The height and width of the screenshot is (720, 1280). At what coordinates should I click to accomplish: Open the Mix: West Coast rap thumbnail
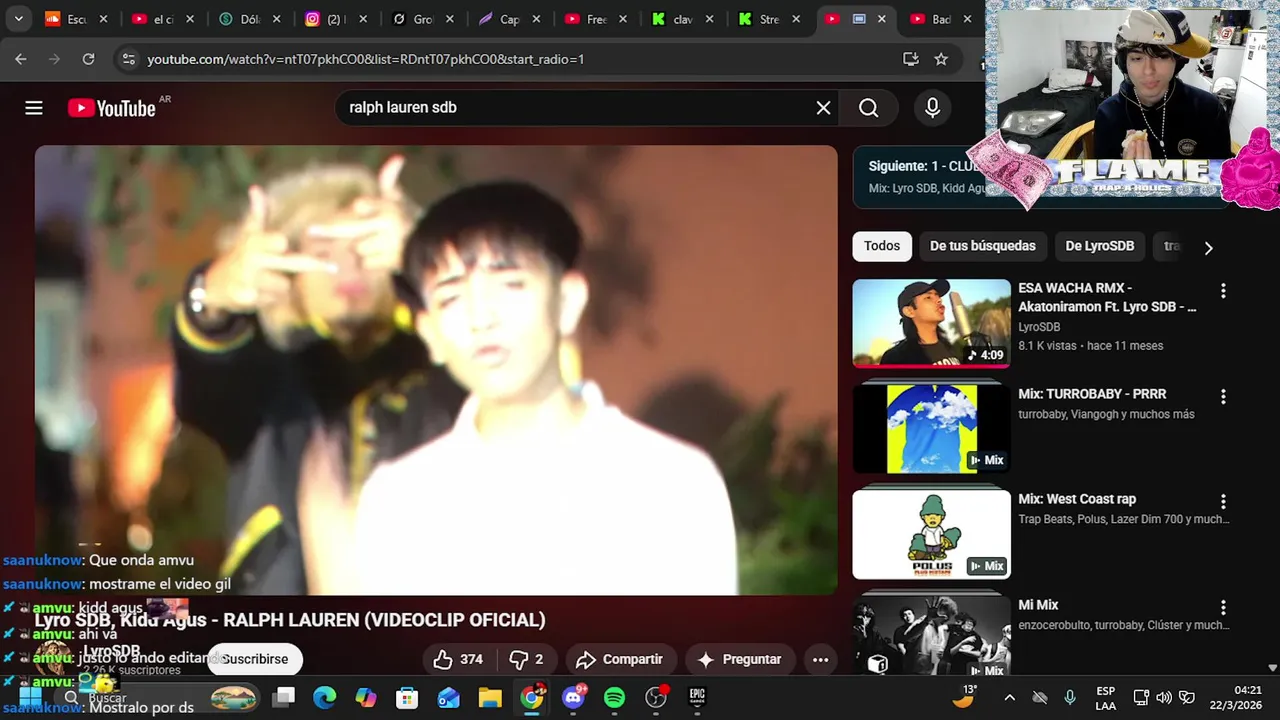(x=931, y=534)
